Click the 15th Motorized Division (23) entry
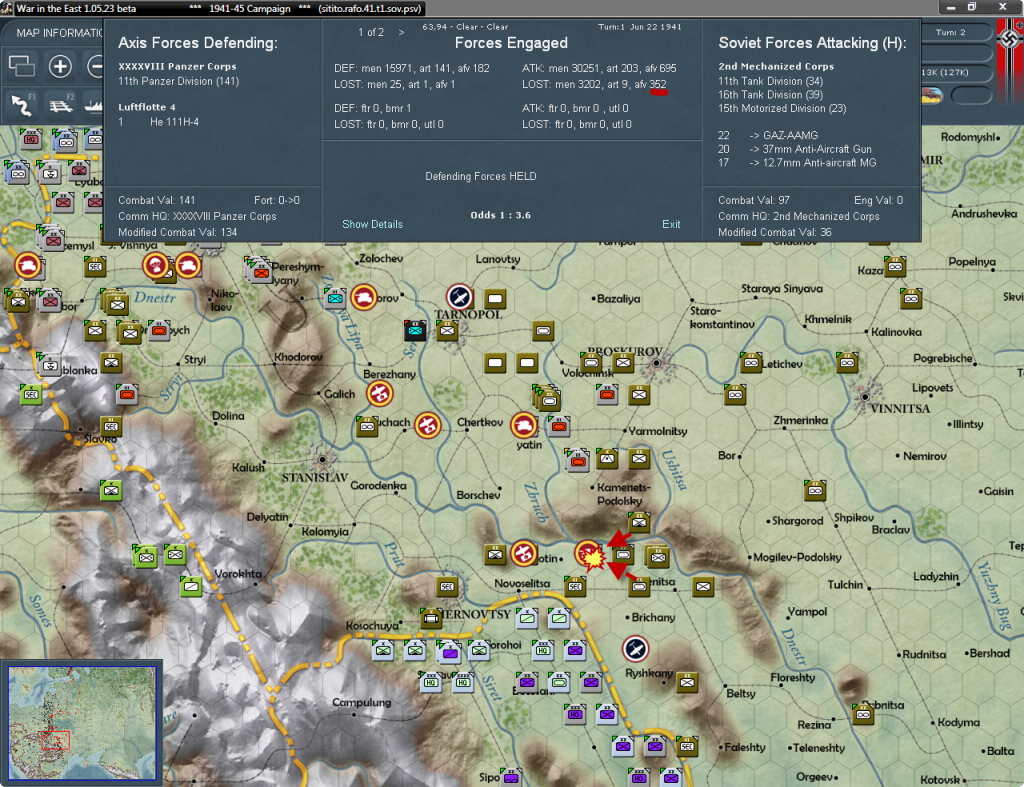 782,108
